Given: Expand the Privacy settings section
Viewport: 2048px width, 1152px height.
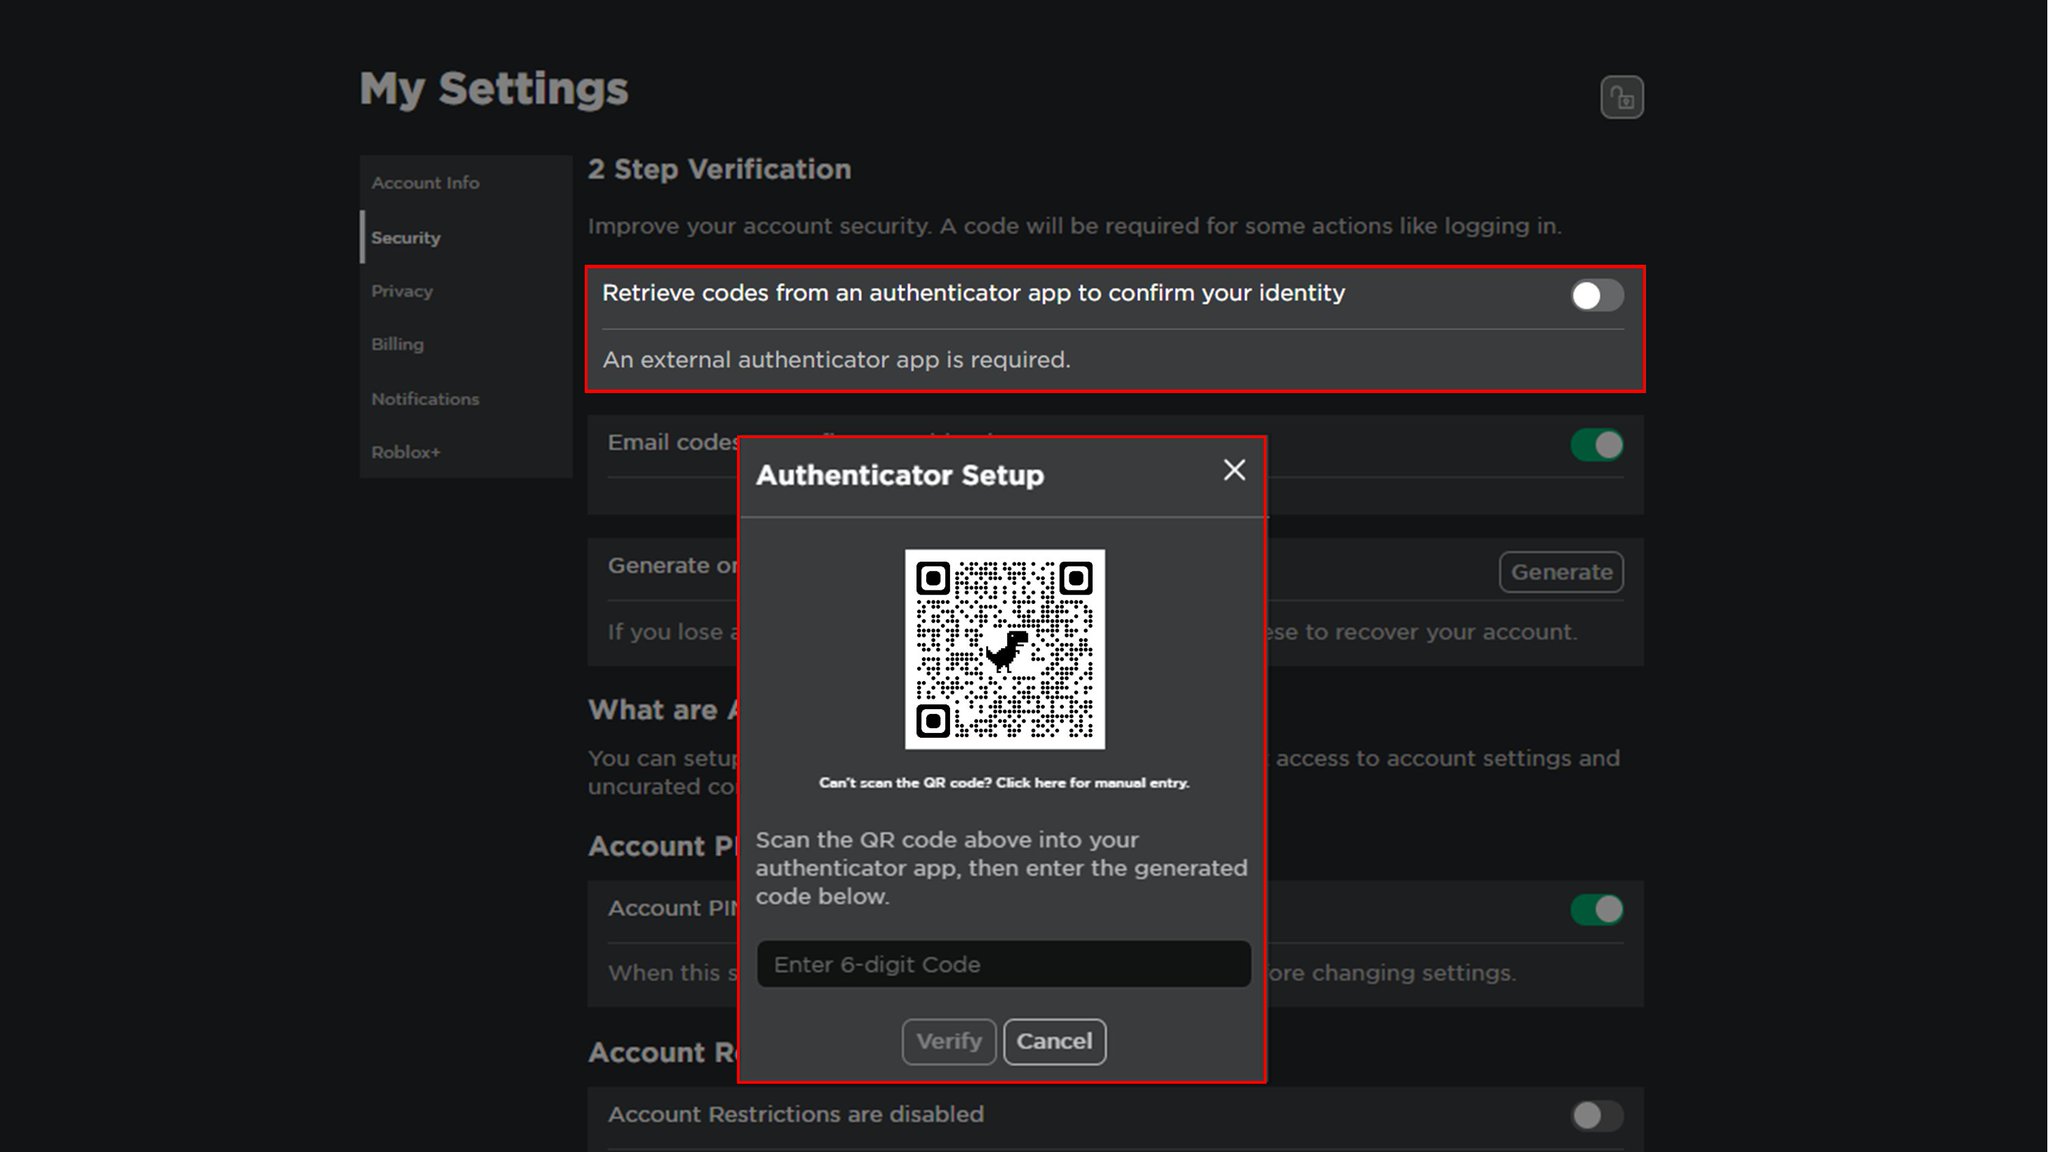Looking at the screenshot, I should 401,290.
